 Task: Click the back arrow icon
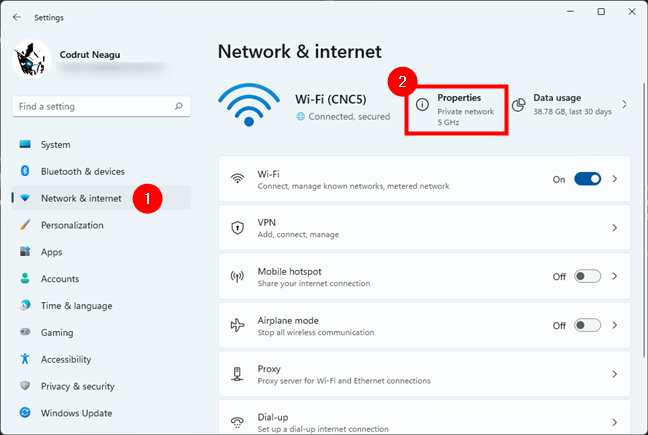tap(17, 17)
